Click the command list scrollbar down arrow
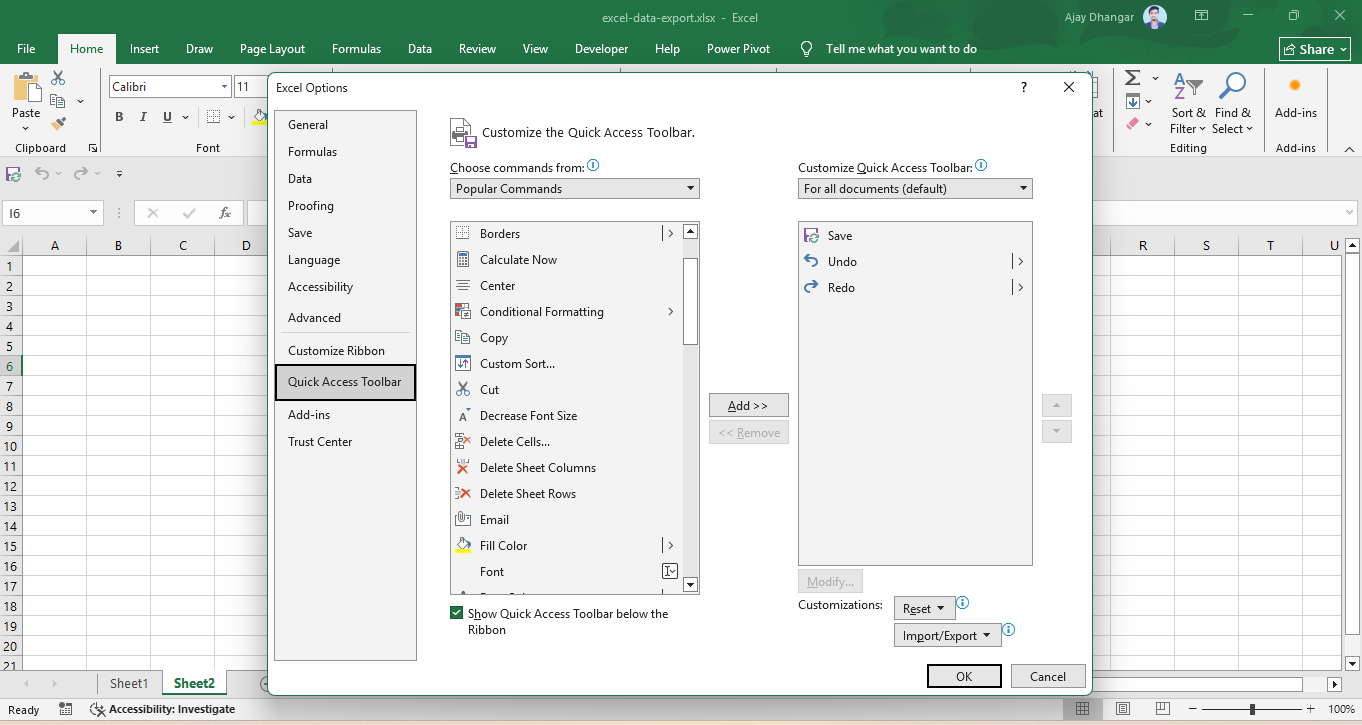This screenshot has width=1362, height=725. 690,585
